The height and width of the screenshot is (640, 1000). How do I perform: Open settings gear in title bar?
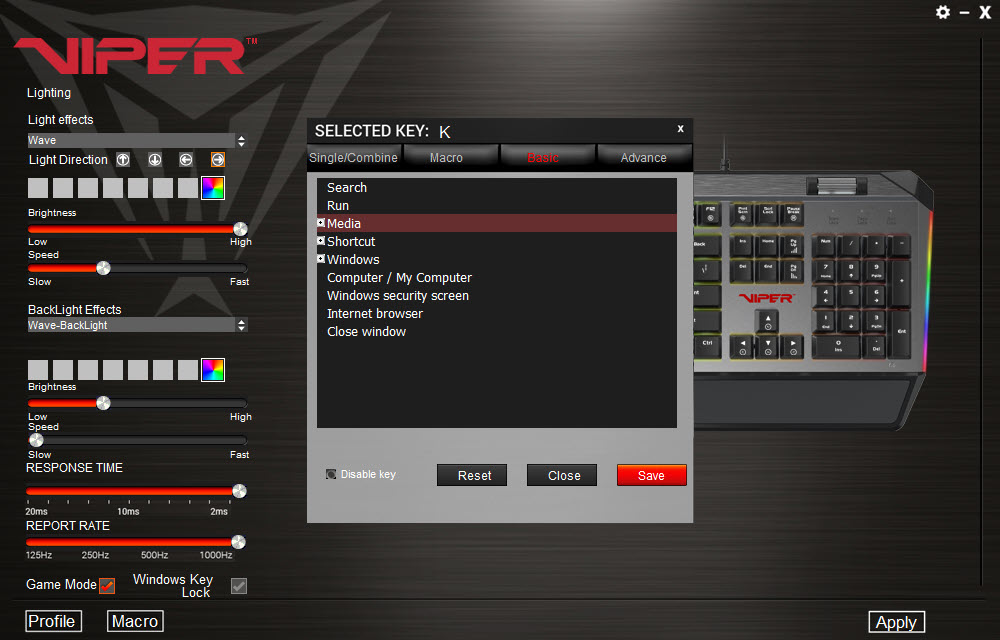(x=943, y=12)
